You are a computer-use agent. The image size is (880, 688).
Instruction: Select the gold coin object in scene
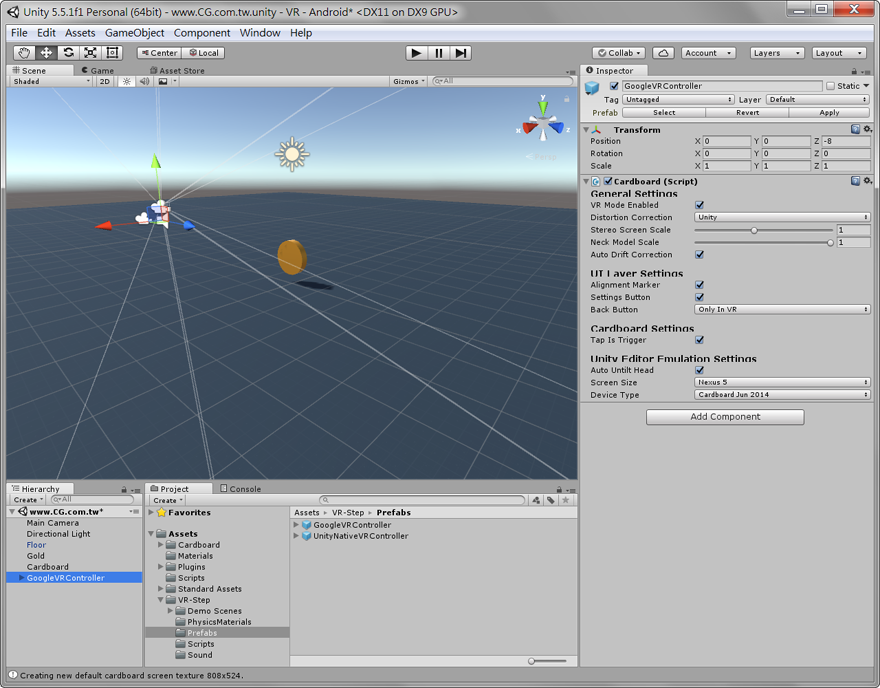pyautogui.click(x=292, y=257)
